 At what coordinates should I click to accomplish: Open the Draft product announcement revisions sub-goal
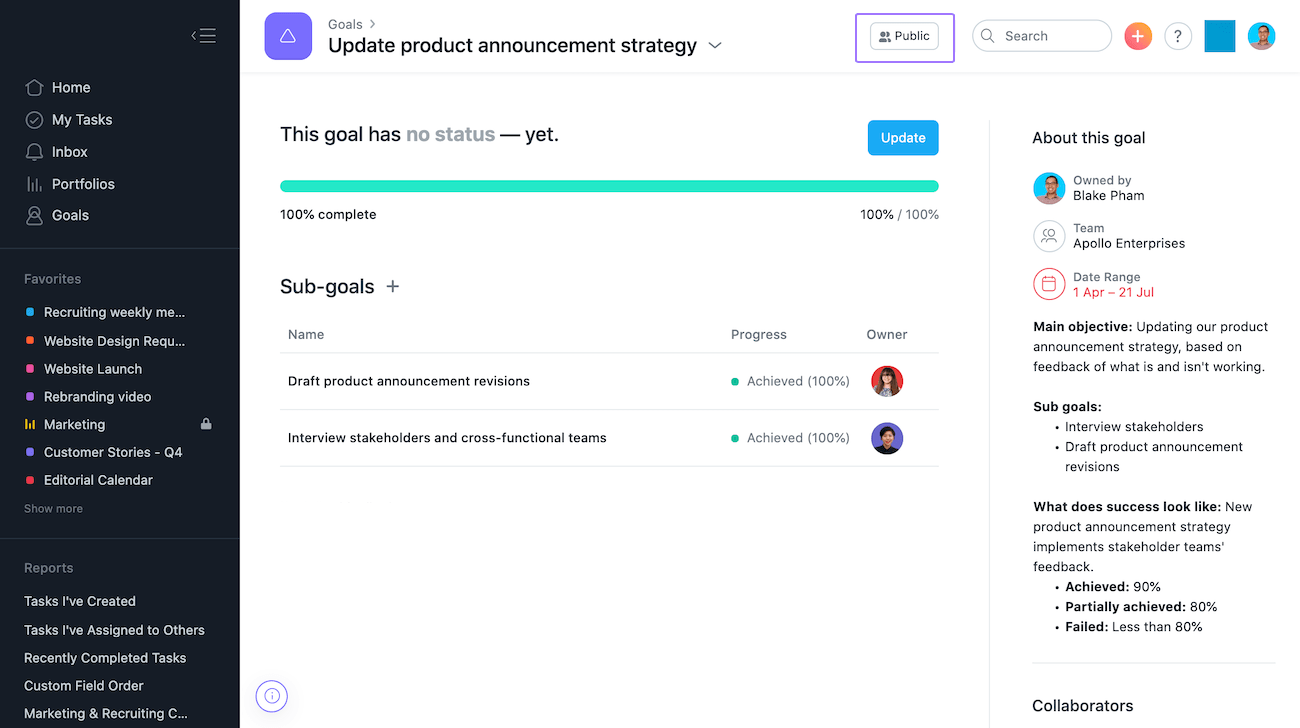(409, 381)
